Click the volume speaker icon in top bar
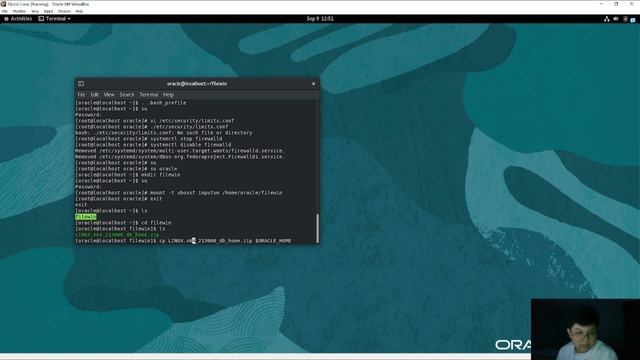This screenshot has width=640, height=360. coord(616,19)
